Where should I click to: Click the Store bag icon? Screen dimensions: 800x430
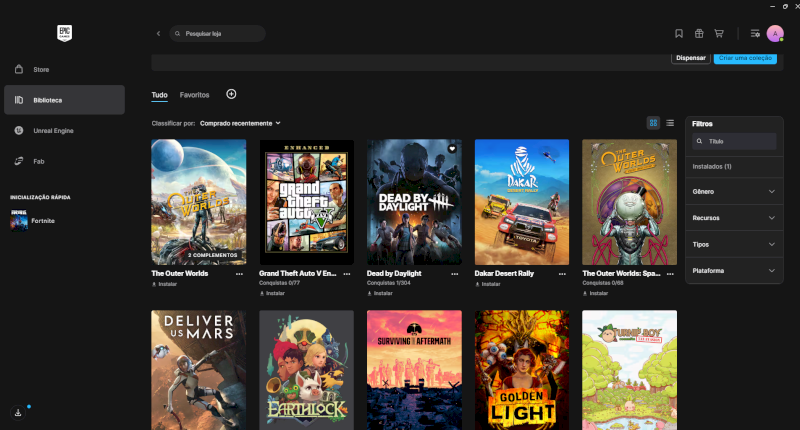[x=19, y=69]
